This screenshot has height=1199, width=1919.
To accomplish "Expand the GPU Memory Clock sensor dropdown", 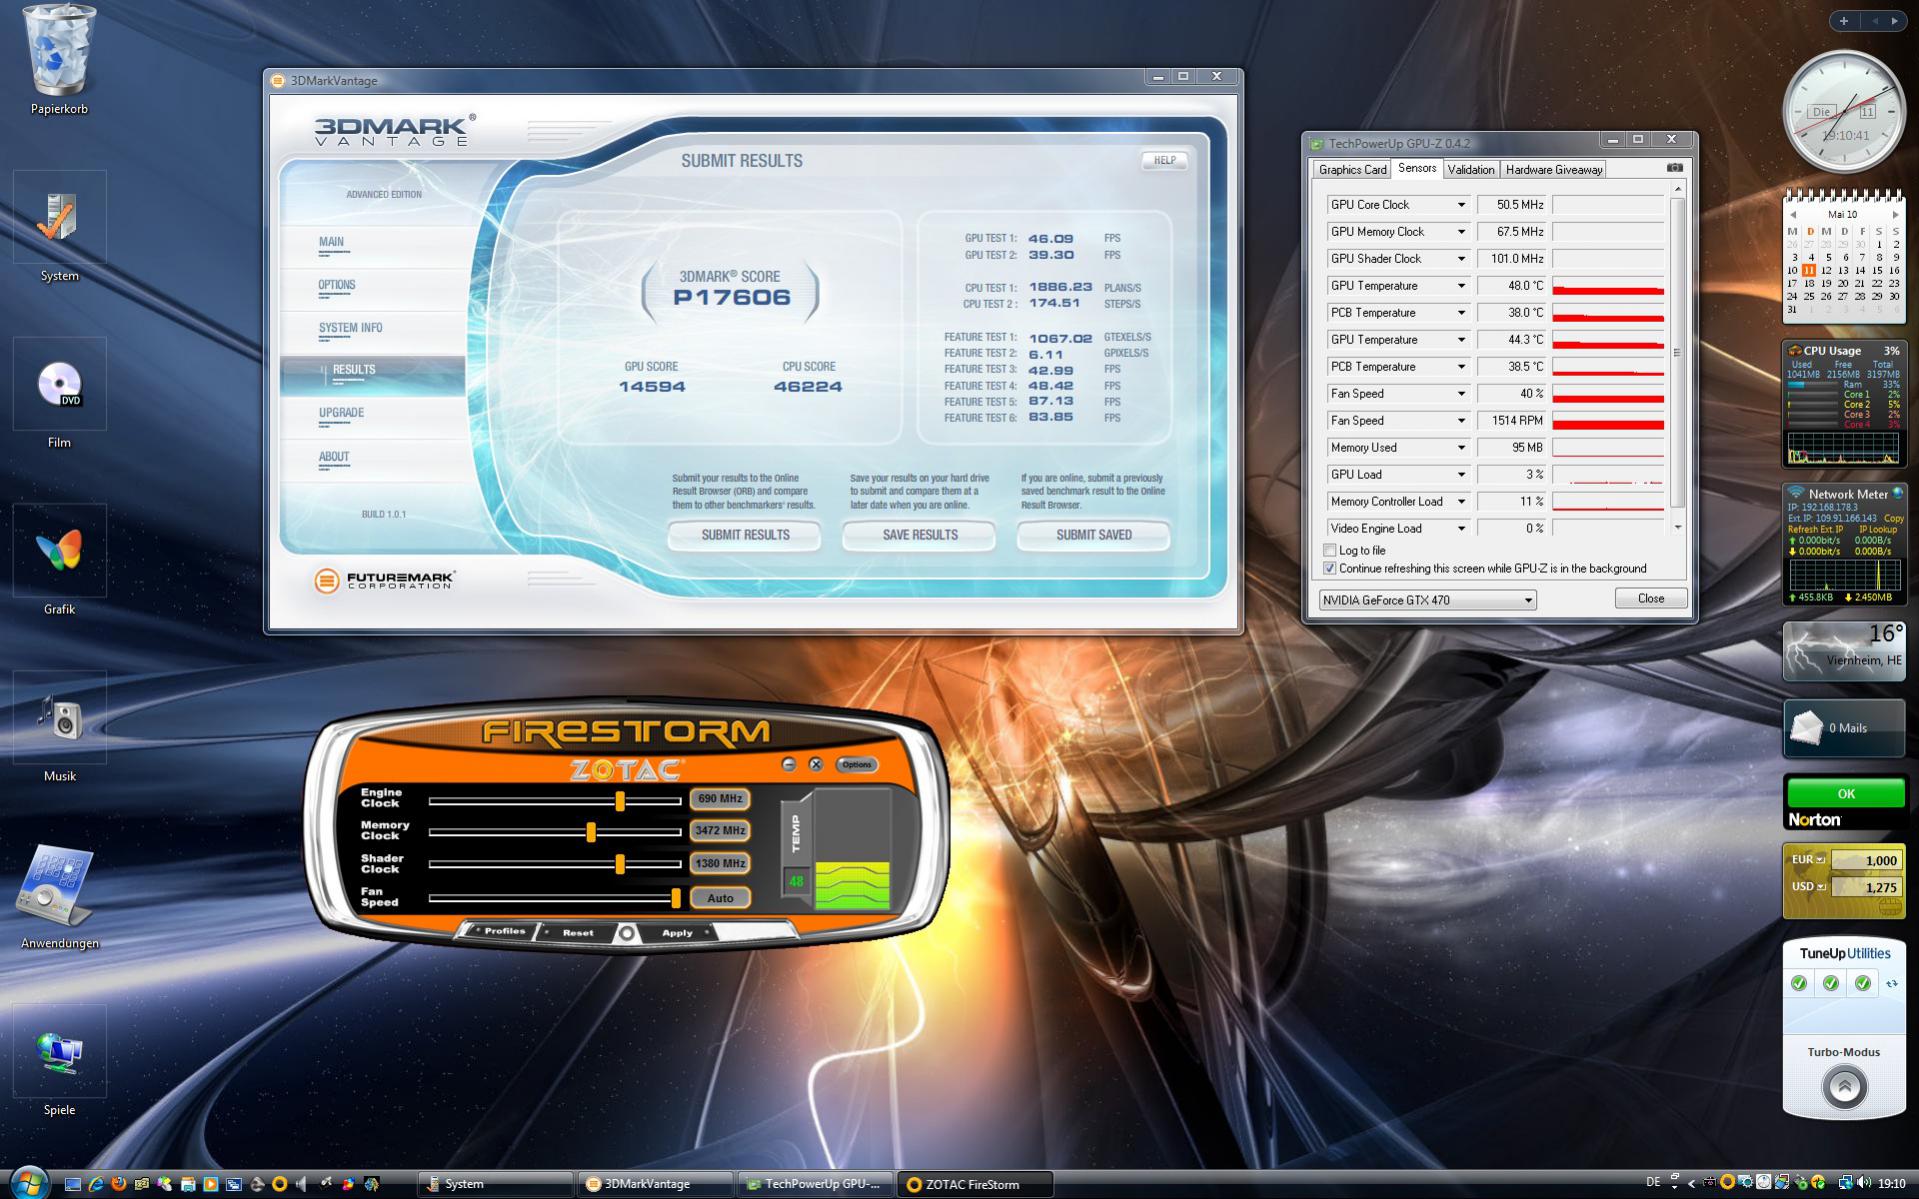I will pyautogui.click(x=1461, y=232).
